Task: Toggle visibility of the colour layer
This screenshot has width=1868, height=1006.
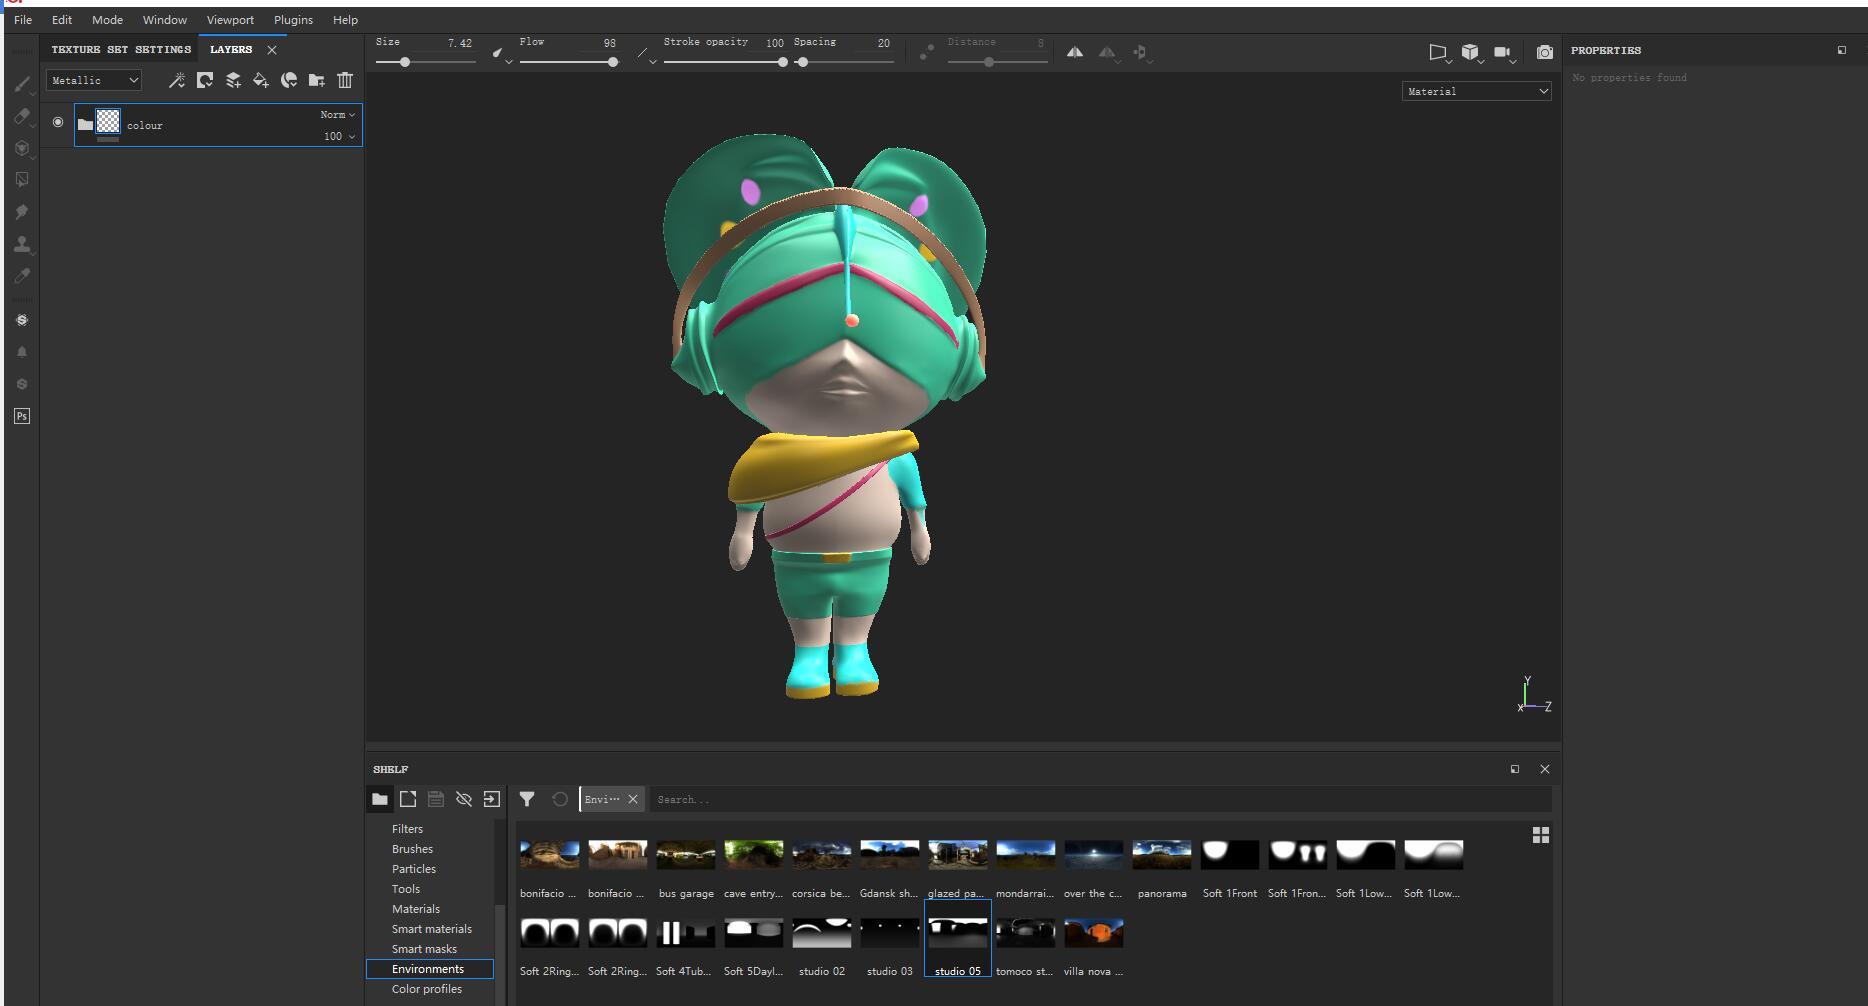Action: pos(58,122)
